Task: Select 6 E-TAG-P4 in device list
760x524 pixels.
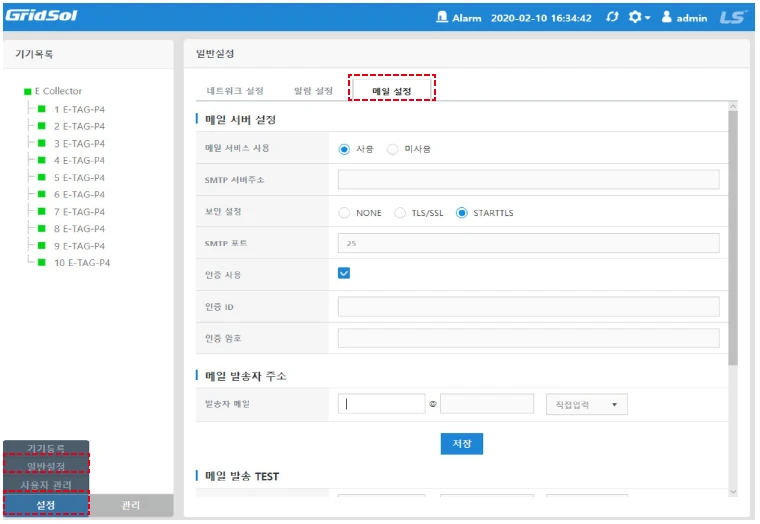Action: coord(79,194)
